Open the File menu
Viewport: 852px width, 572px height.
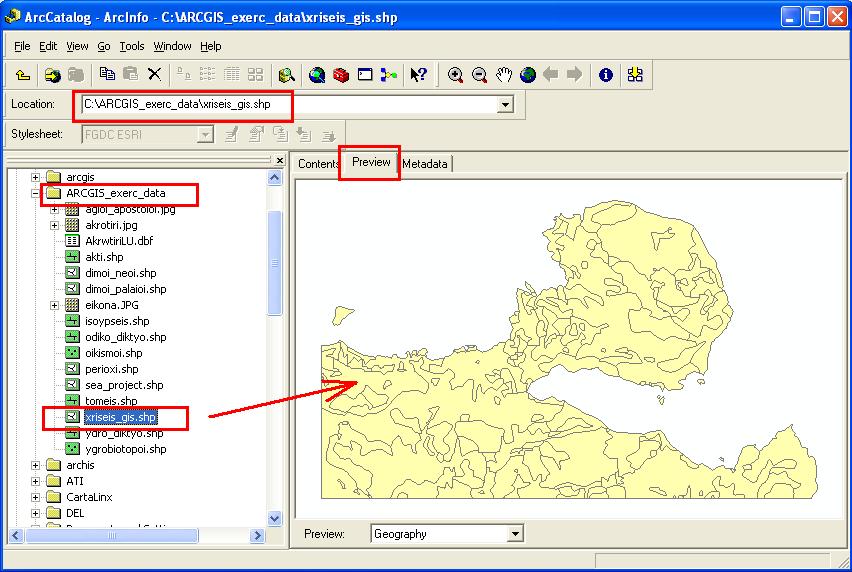click(x=22, y=46)
